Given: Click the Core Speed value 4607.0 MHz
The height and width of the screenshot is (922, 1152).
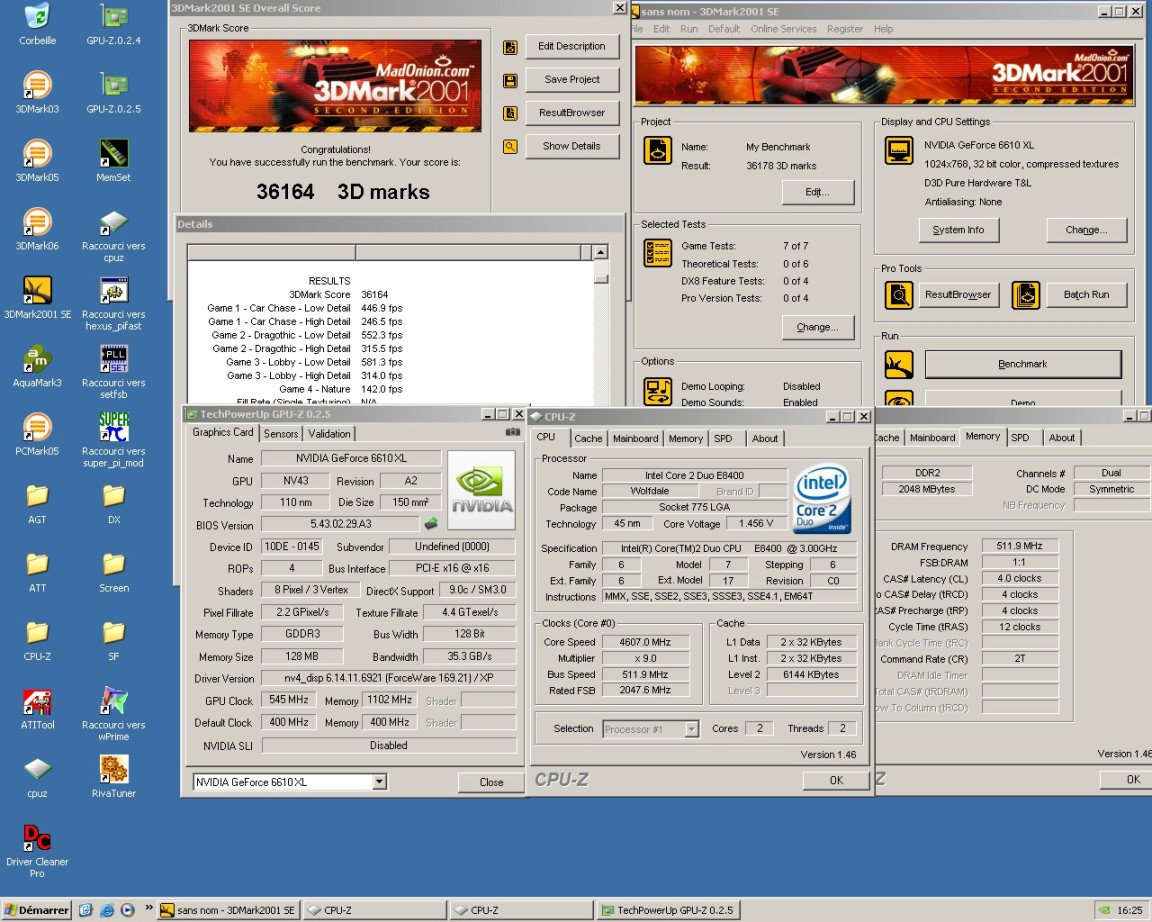Looking at the screenshot, I should (645, 642).
